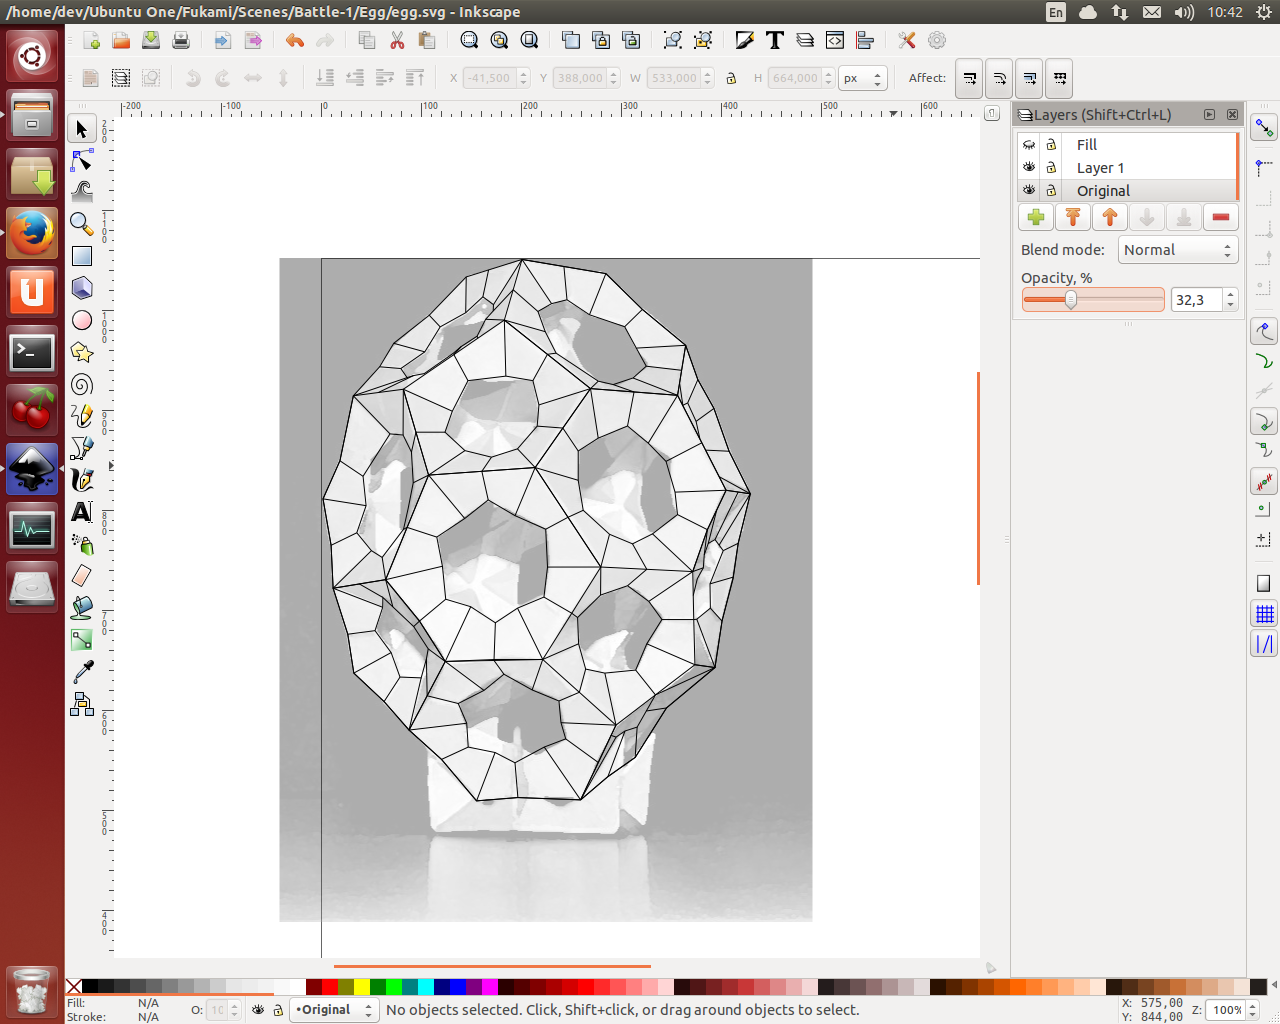The width and height of the screenshot is (1280, 1024).
Task: Lock the Original layer
Action: (1051, 191)
